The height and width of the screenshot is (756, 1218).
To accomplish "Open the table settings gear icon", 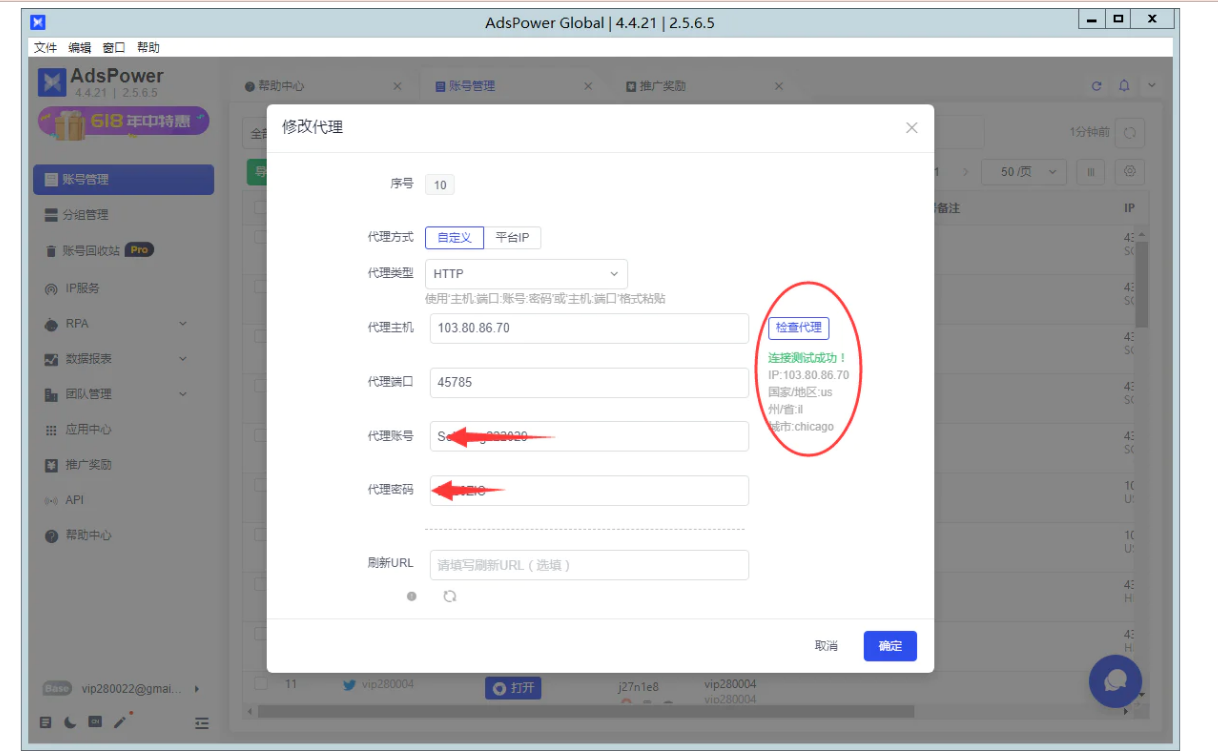I will point(1130,172).
